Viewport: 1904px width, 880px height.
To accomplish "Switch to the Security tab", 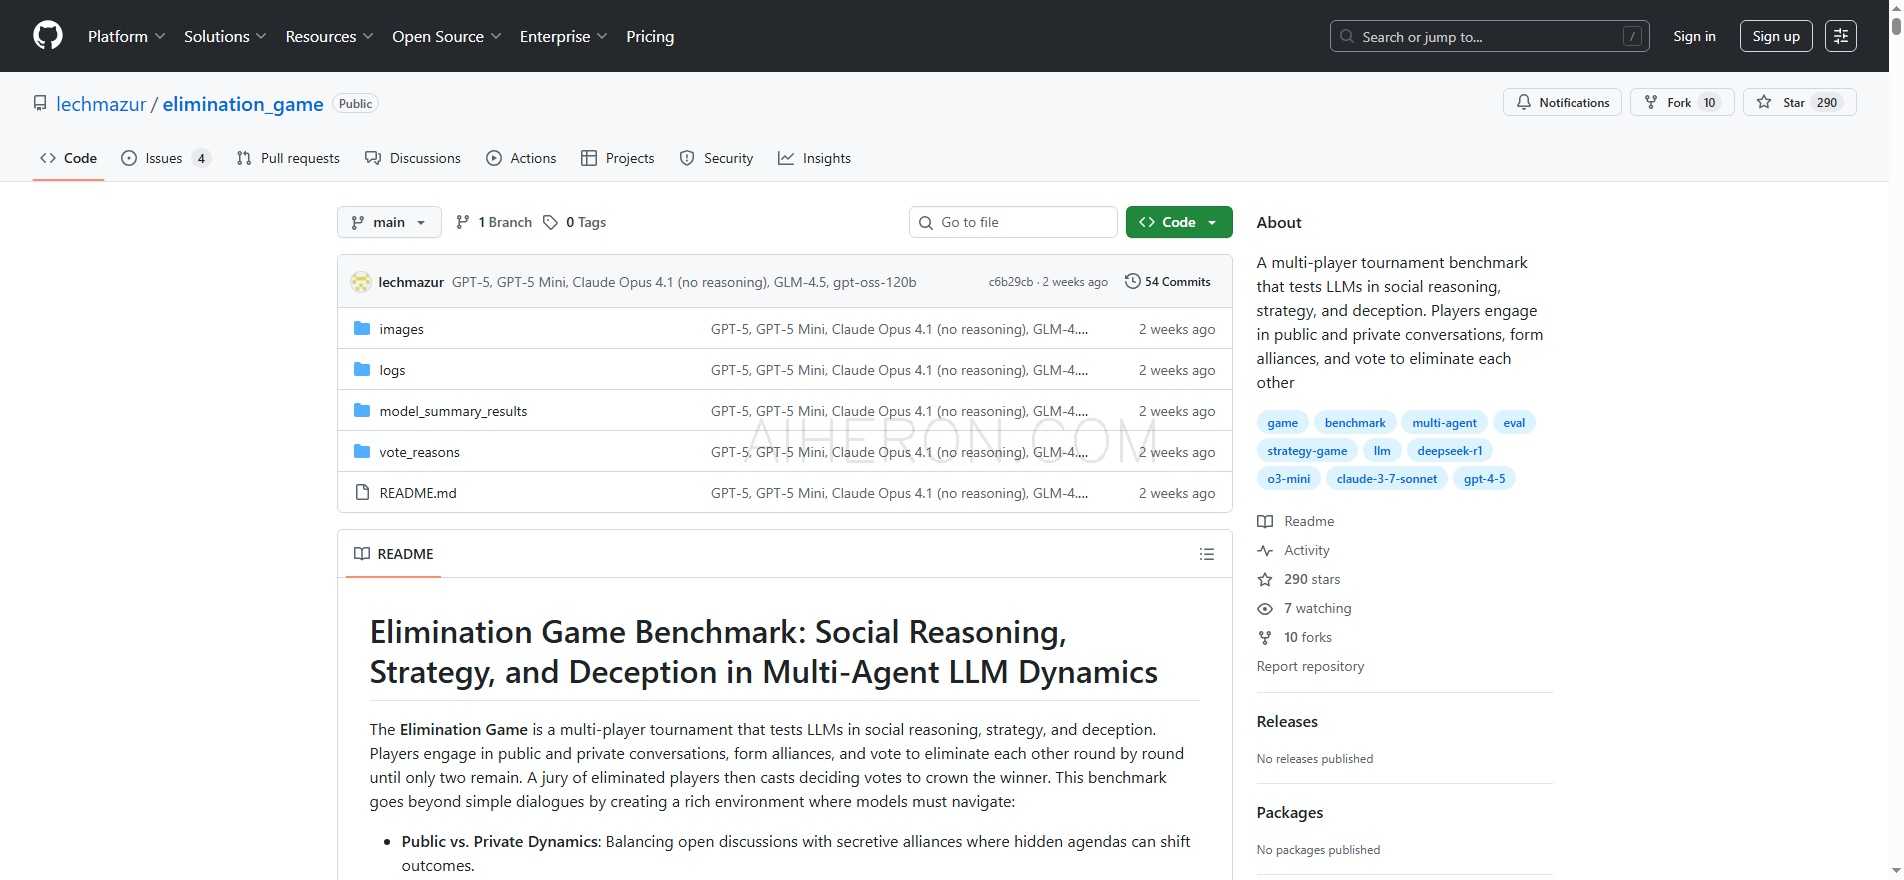I will click(716, 158).
